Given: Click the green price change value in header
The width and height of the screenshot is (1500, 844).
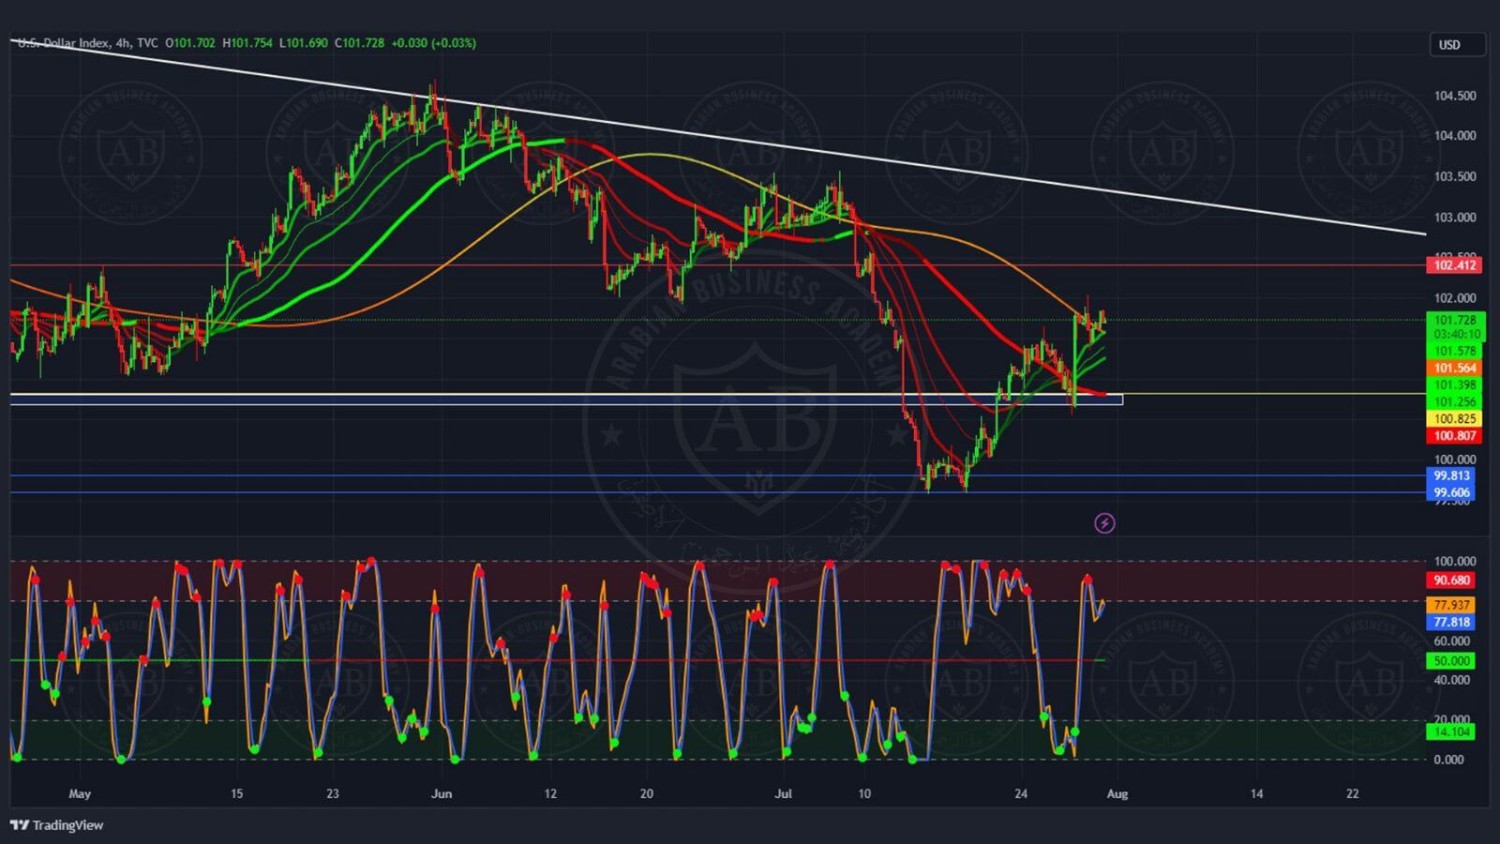Looking at the screenshot, I should click(x=433, y=43).
